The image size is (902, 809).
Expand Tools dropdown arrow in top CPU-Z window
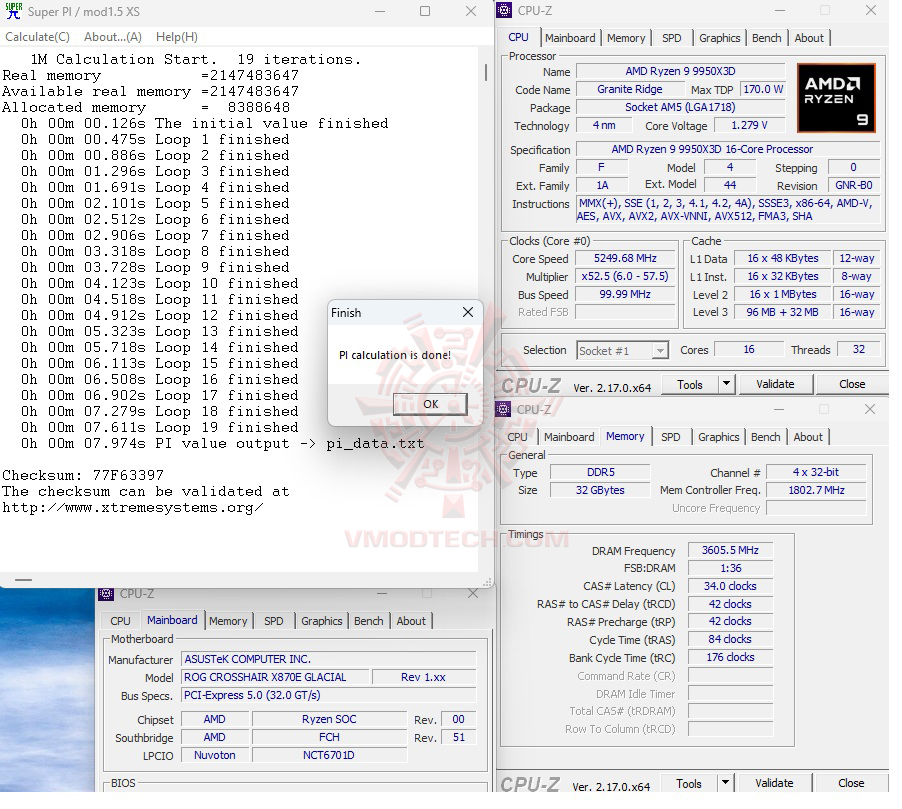tap(727, 384)
